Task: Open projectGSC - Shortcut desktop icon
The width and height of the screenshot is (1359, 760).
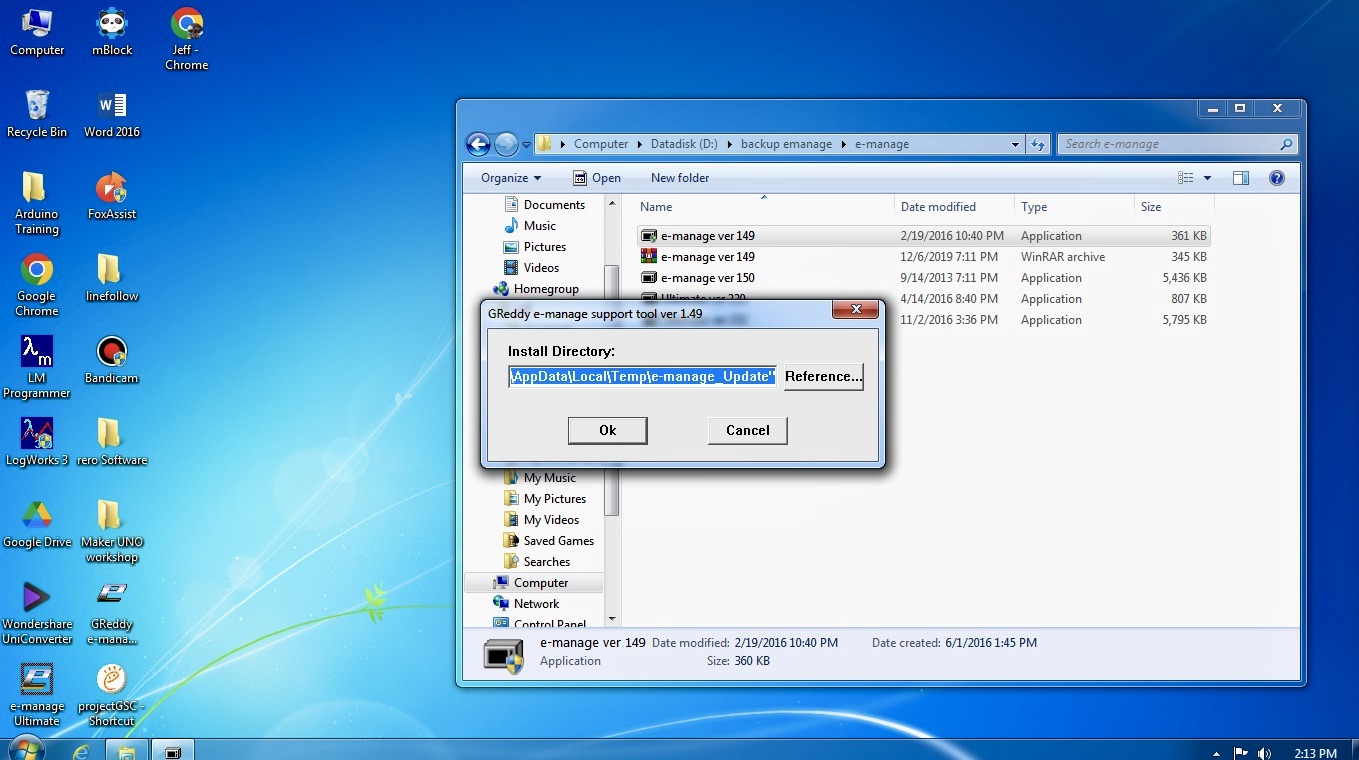Action: tap(112, 695)
